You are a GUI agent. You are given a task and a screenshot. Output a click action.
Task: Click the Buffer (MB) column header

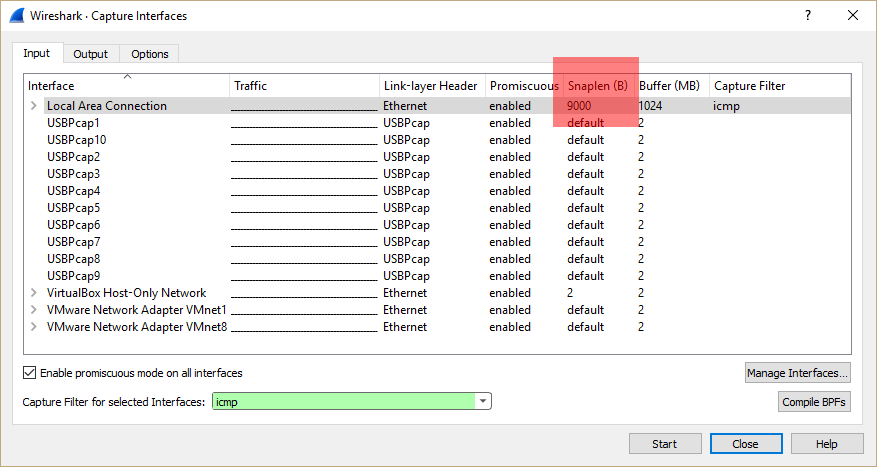pos(672,86)
